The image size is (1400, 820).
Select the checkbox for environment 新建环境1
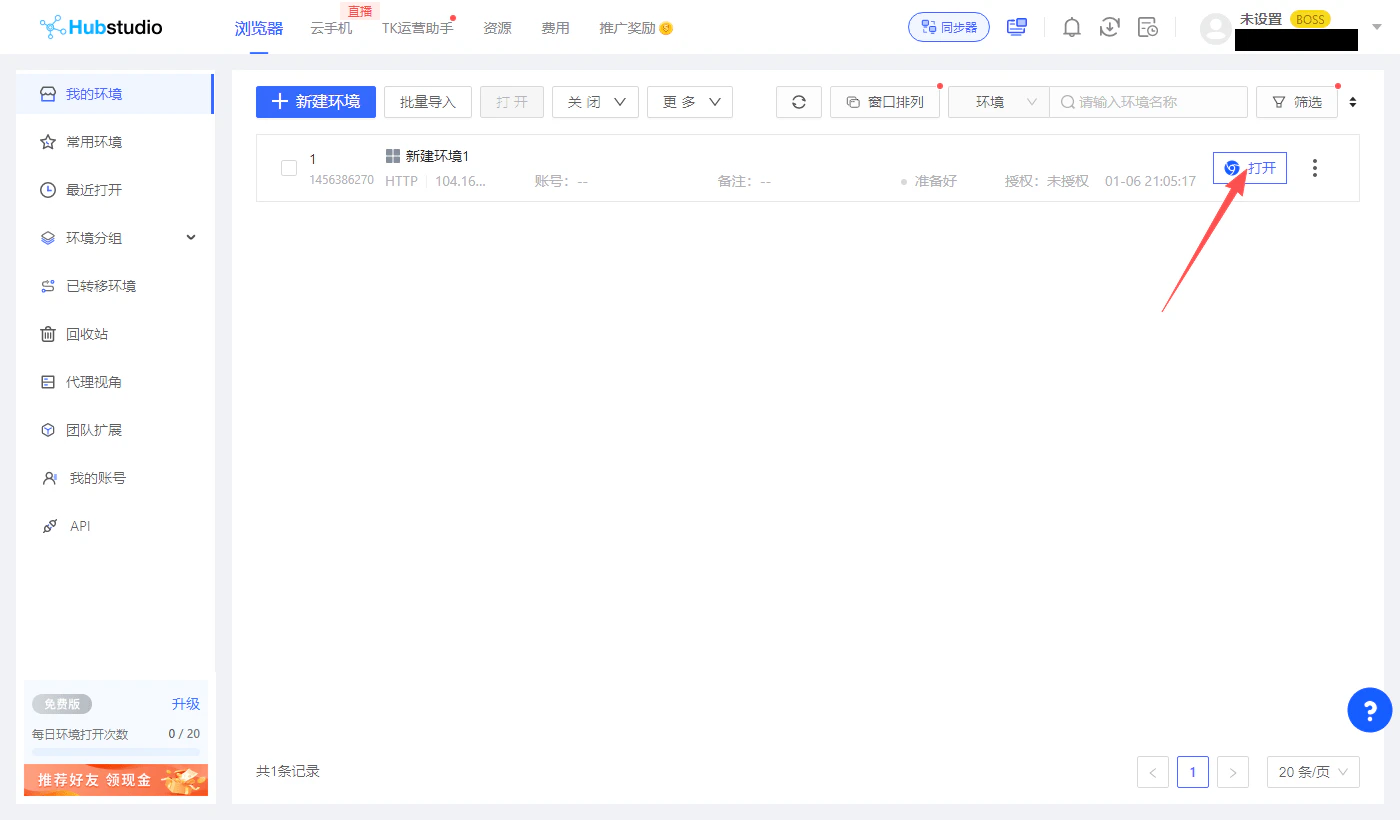pos(288,168)
